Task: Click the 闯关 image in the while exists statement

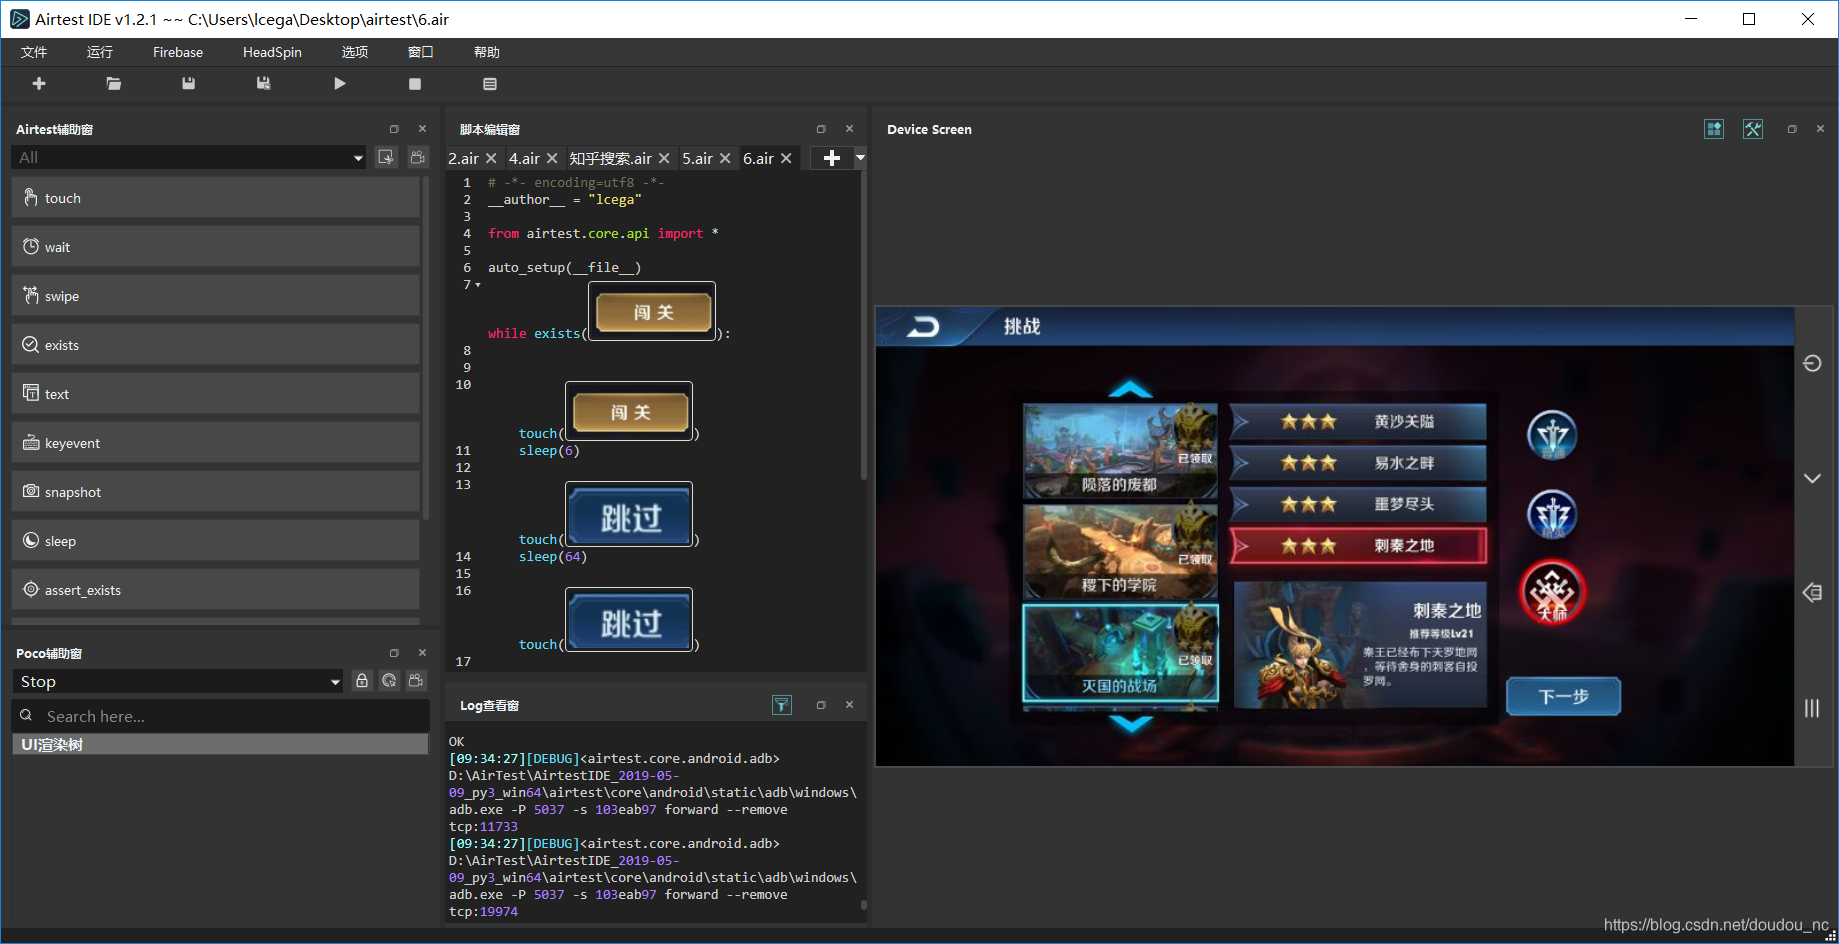Action: point(653,312)
